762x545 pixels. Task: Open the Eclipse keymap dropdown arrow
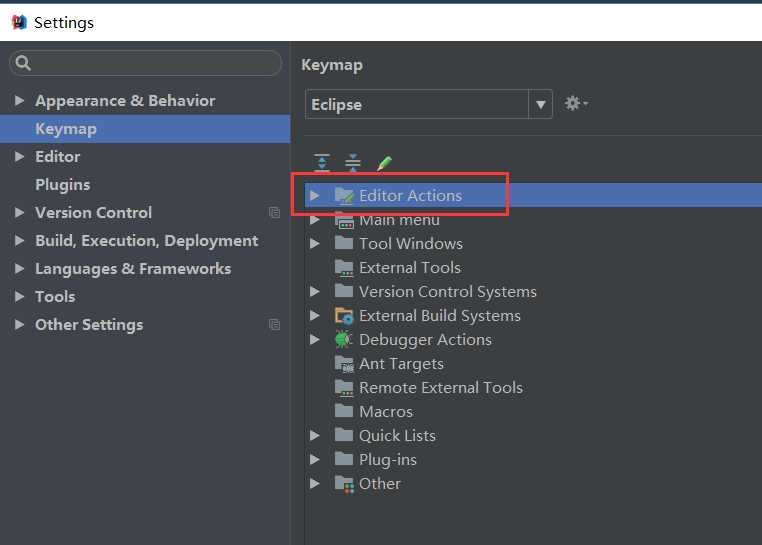540,104
